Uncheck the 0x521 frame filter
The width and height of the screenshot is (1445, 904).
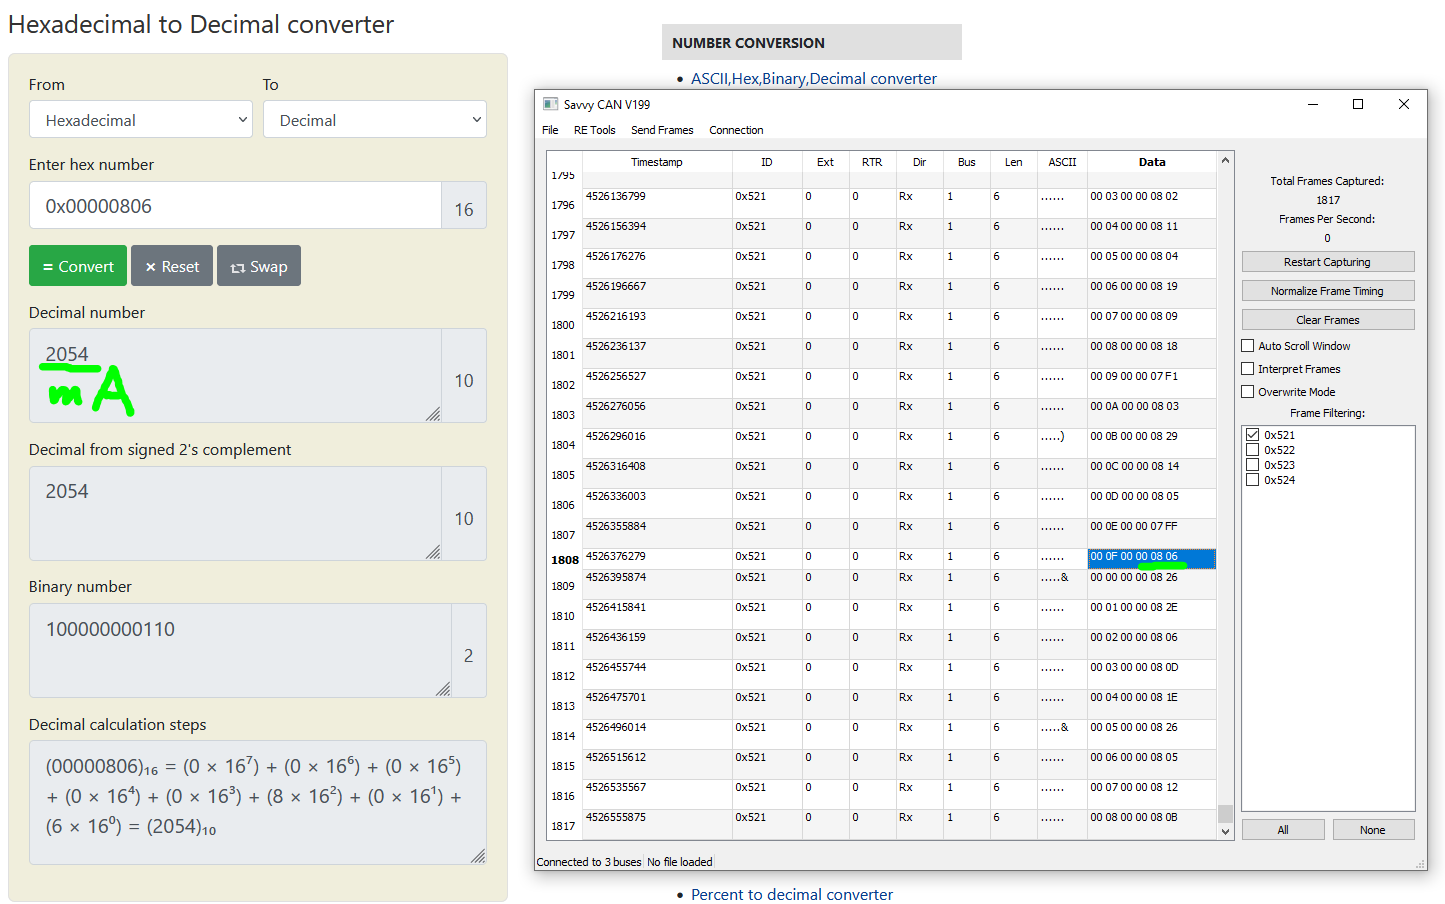click(x=1252, y=435)
